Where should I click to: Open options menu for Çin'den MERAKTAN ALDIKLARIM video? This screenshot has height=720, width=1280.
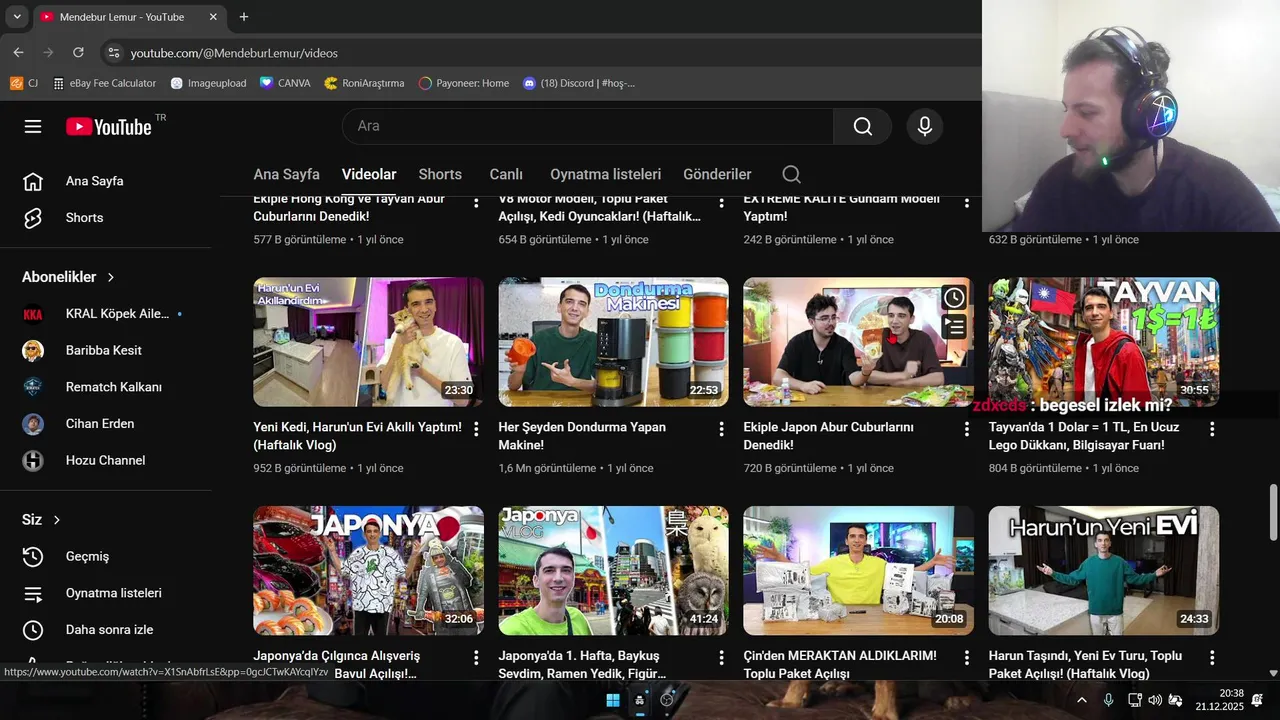point(966,658)
